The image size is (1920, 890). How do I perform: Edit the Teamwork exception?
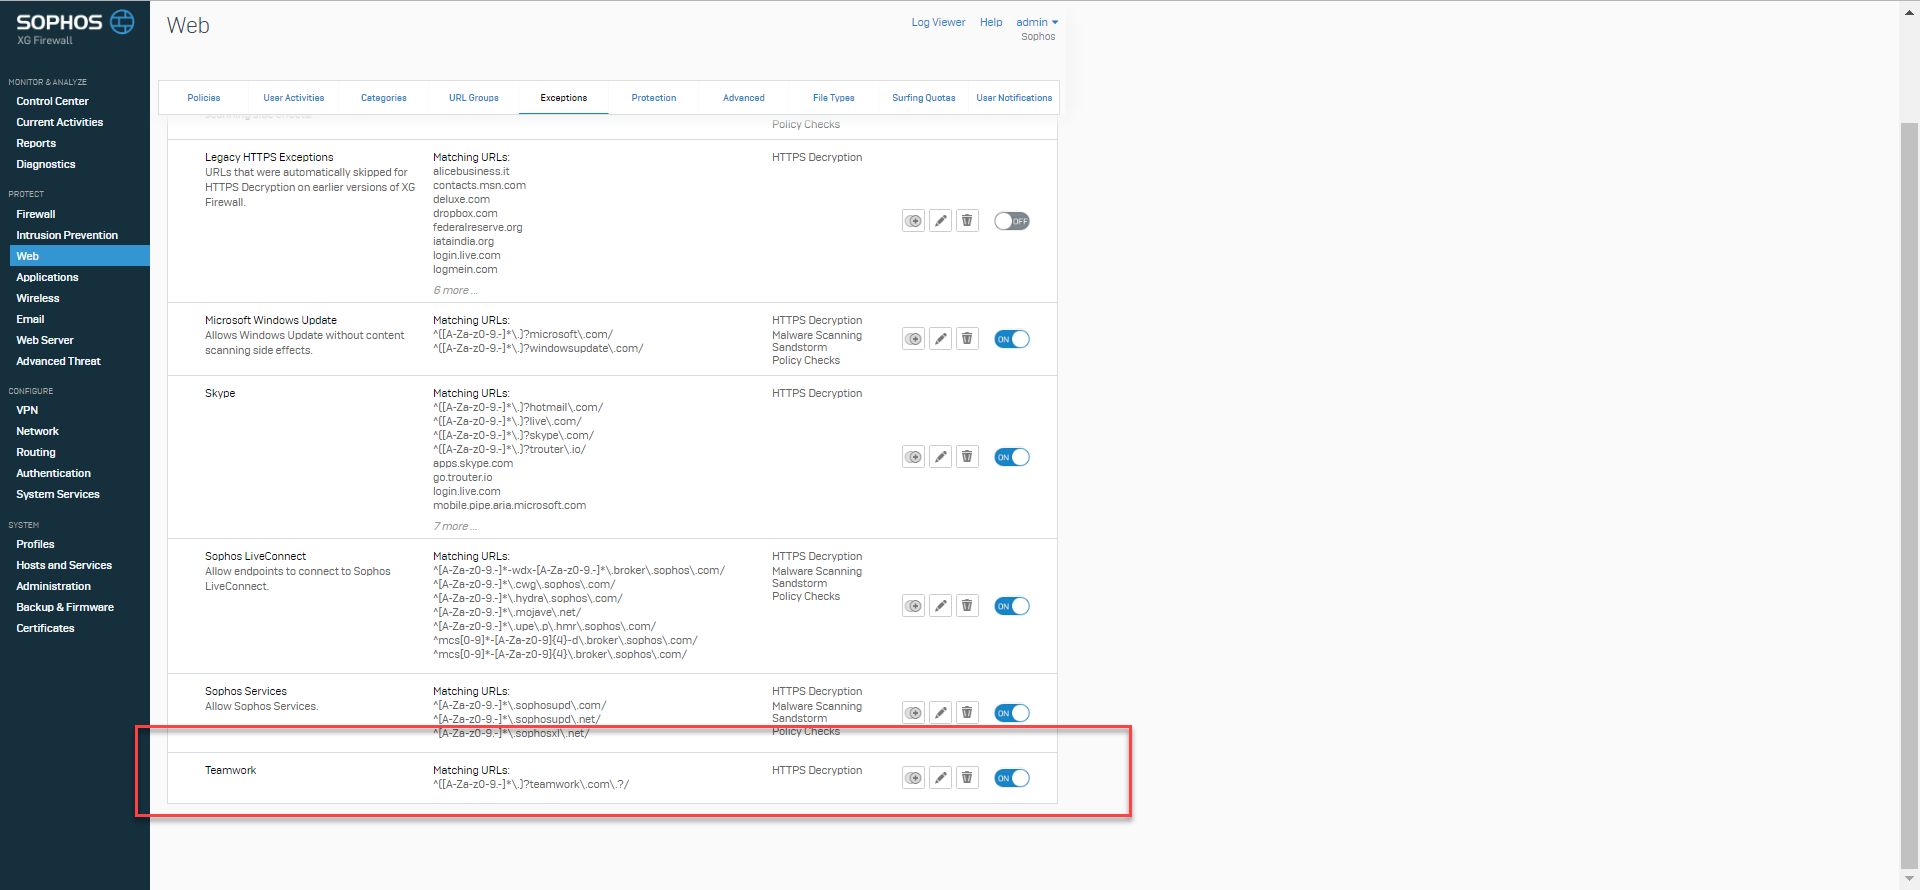point(940,778)
